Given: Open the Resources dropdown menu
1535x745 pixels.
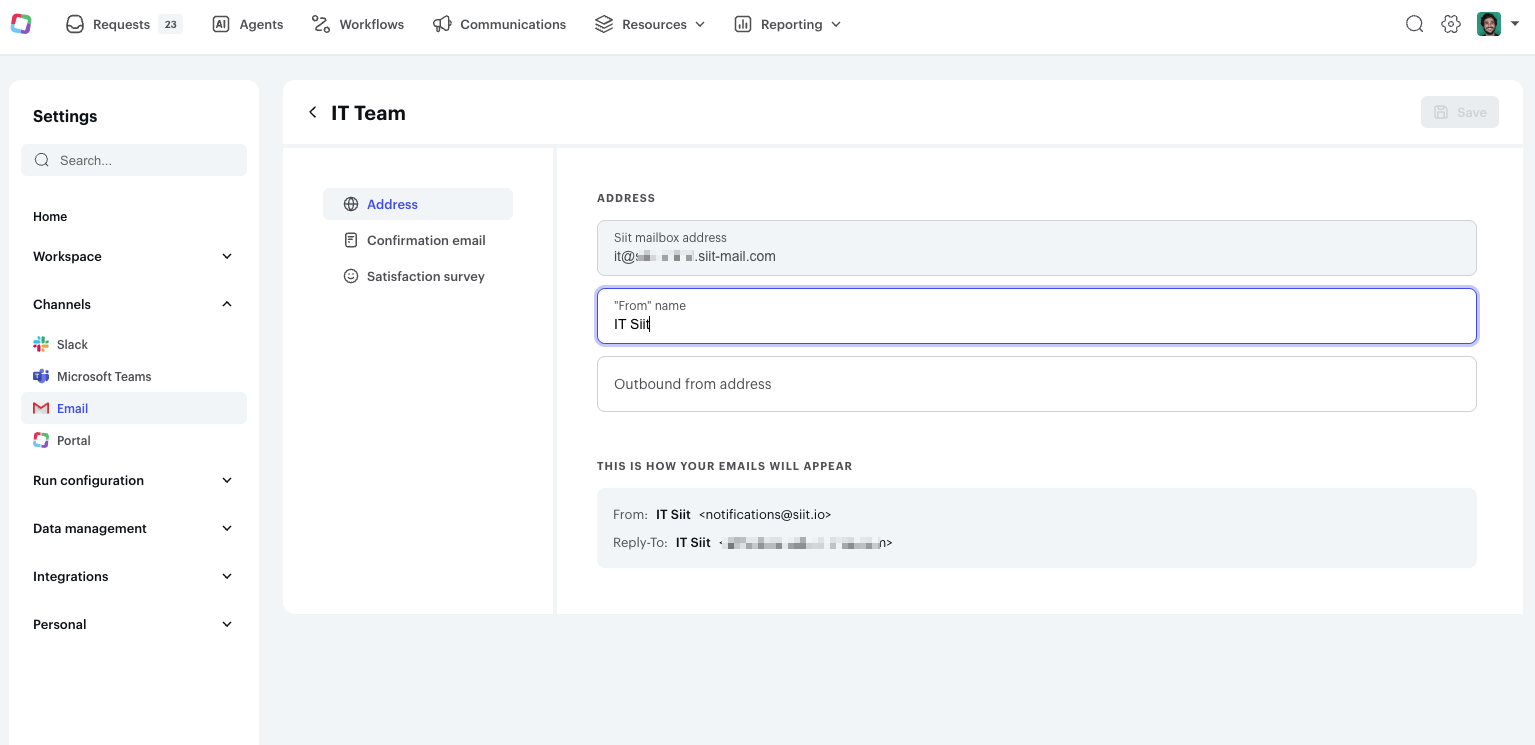Looking at the screenshot, I should 649,24.
